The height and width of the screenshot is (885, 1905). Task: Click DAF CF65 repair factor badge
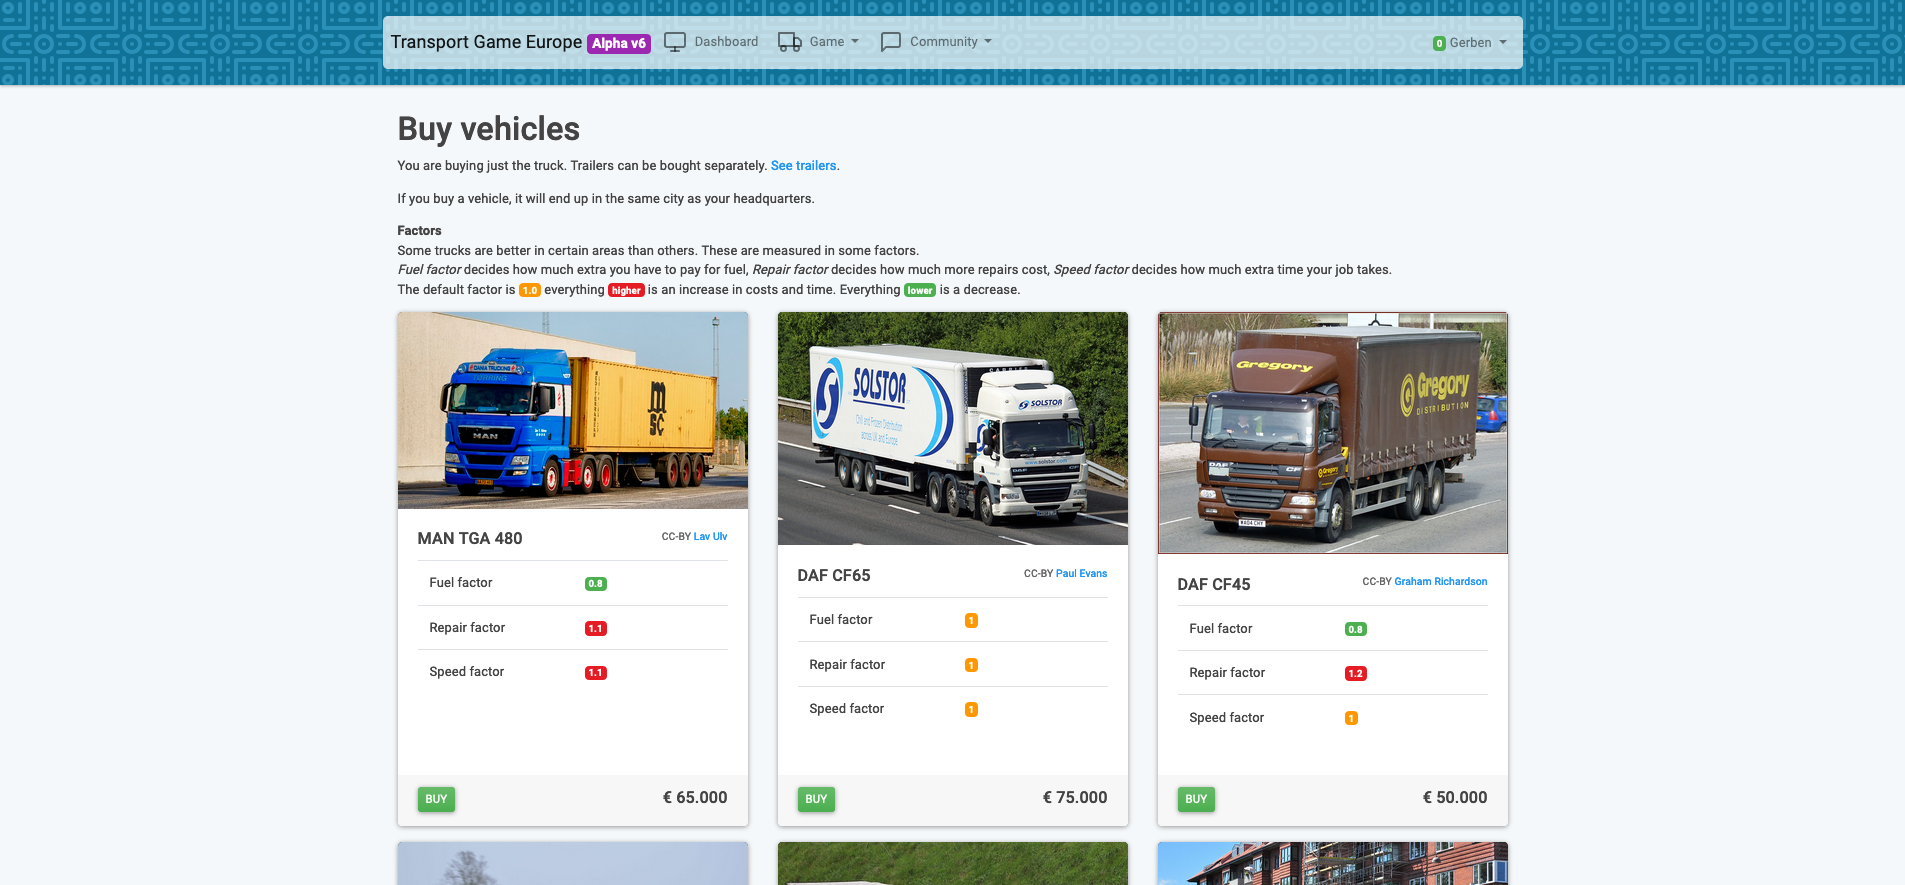pyautogui.click(x=971, y=665)
